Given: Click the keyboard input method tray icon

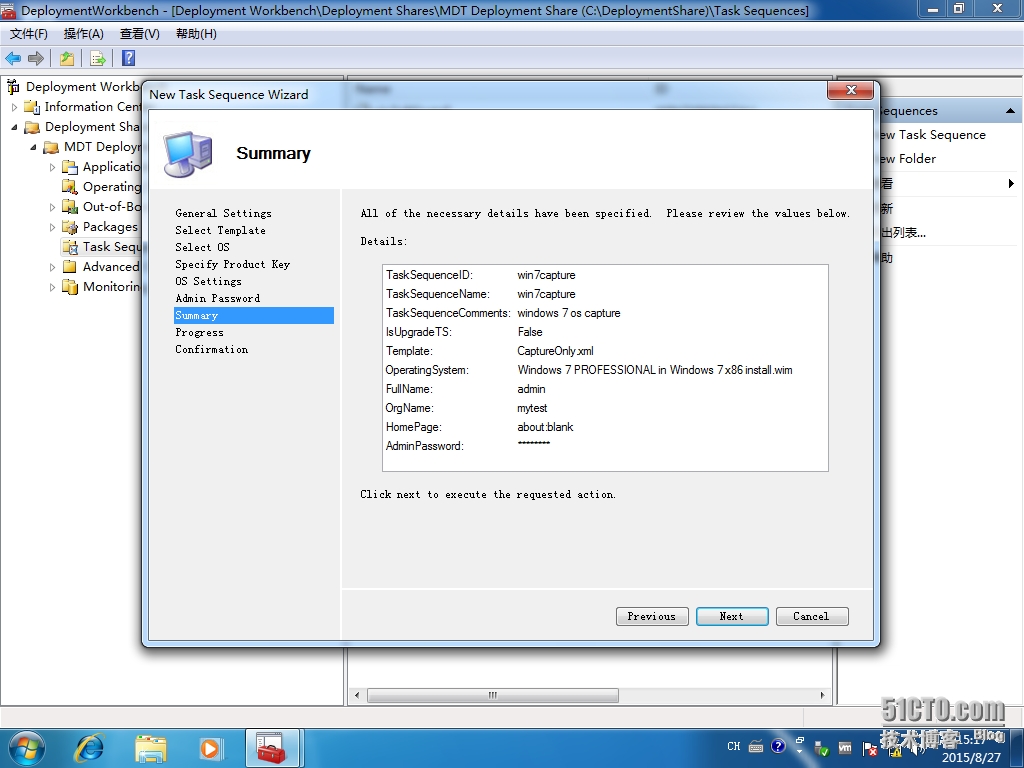Looking at the screenshot, I should click(756, 746).
